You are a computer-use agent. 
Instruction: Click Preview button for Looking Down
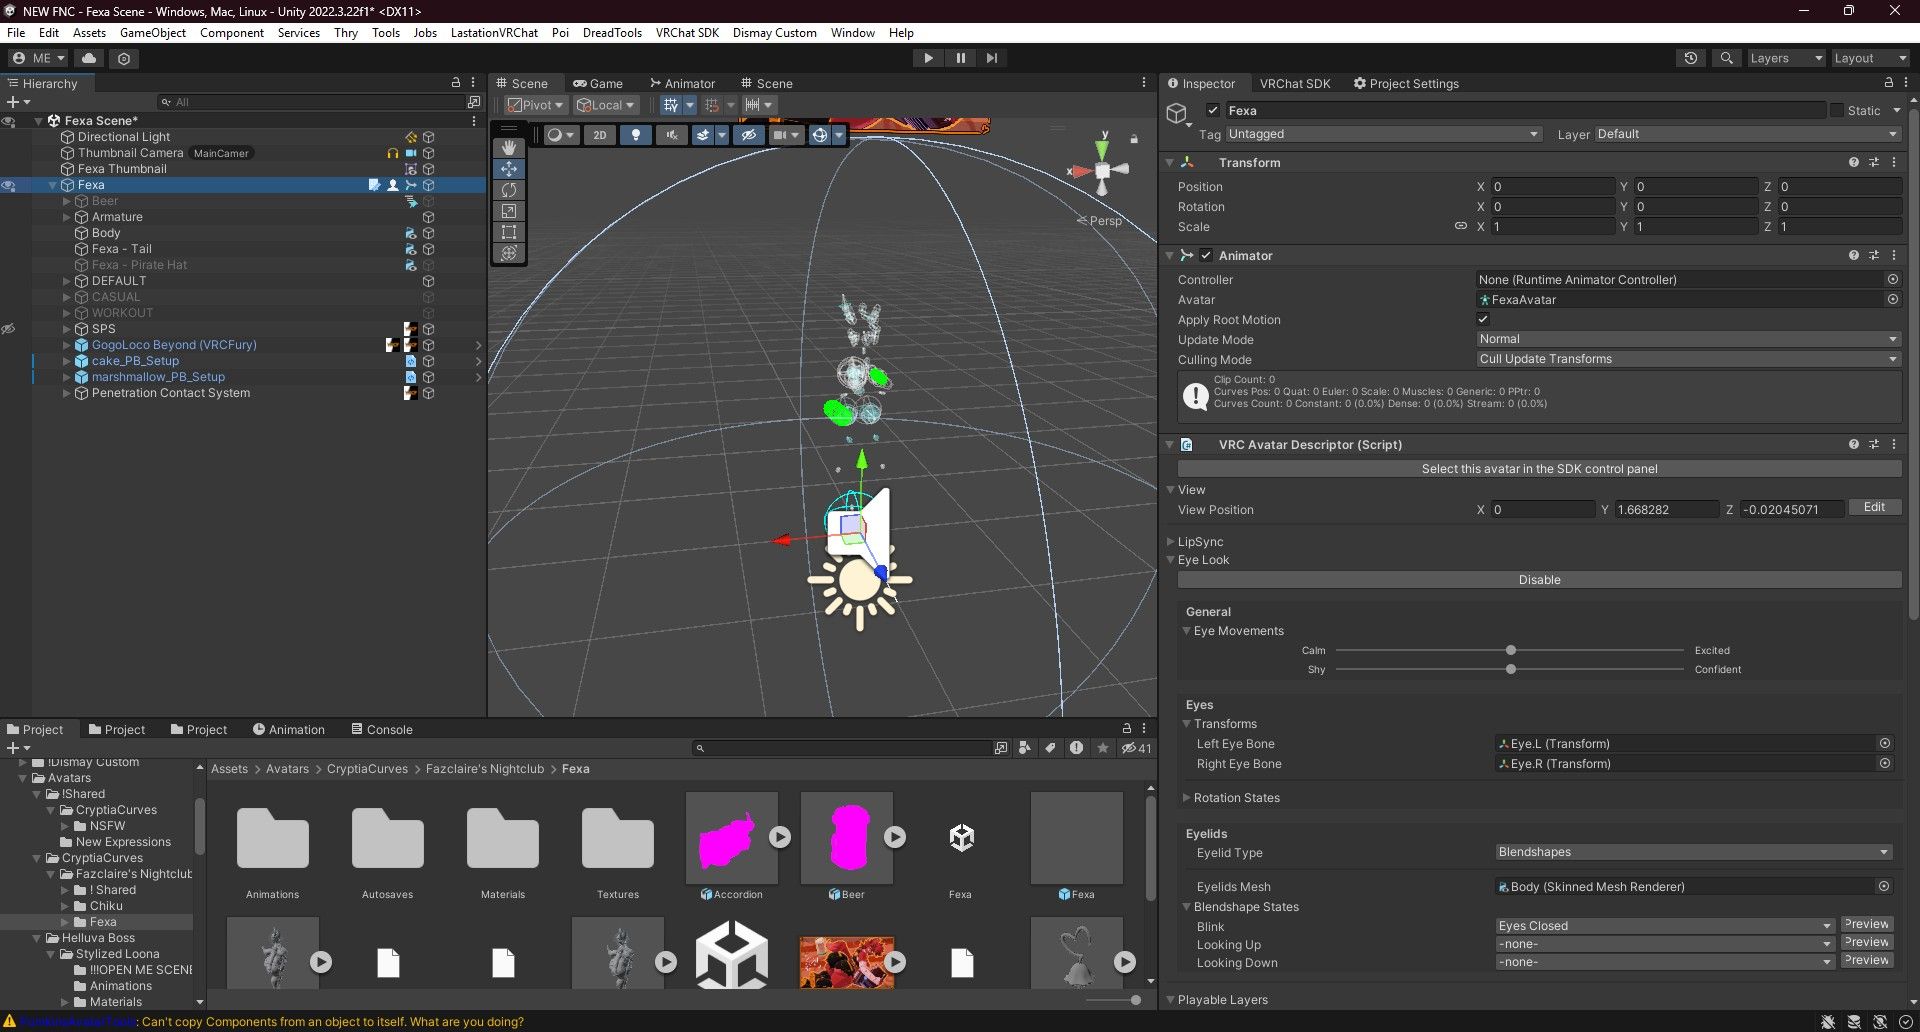1866,960
